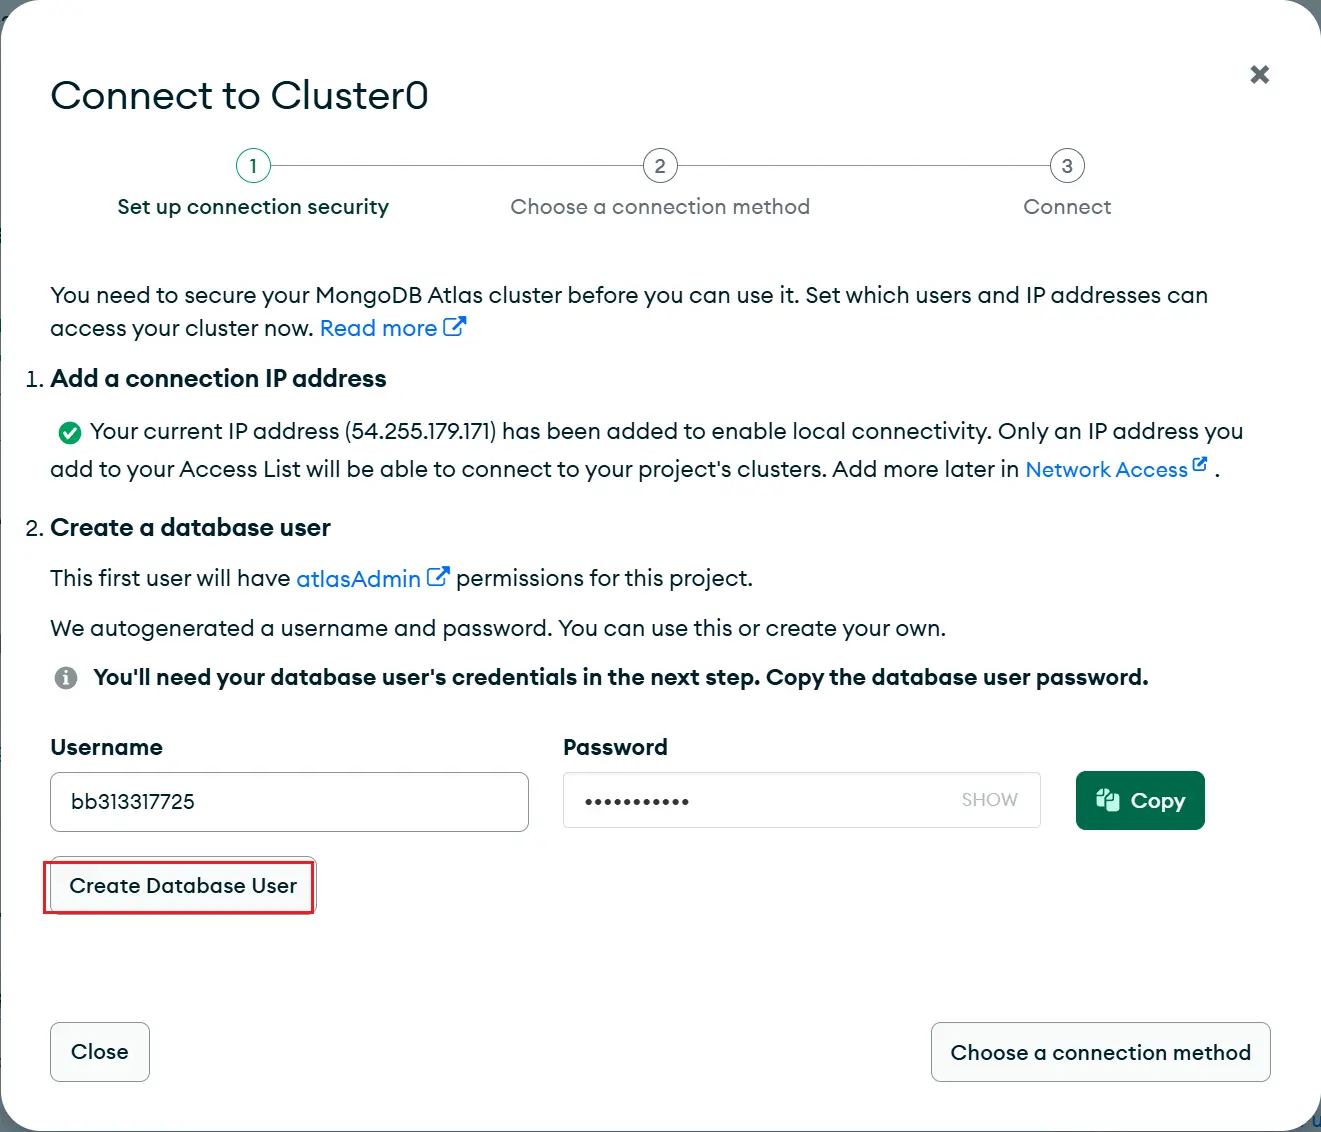The image size is (1321, 1132).
Task: Click the external link icon beside Read more
Action: (x=455, y=327)
